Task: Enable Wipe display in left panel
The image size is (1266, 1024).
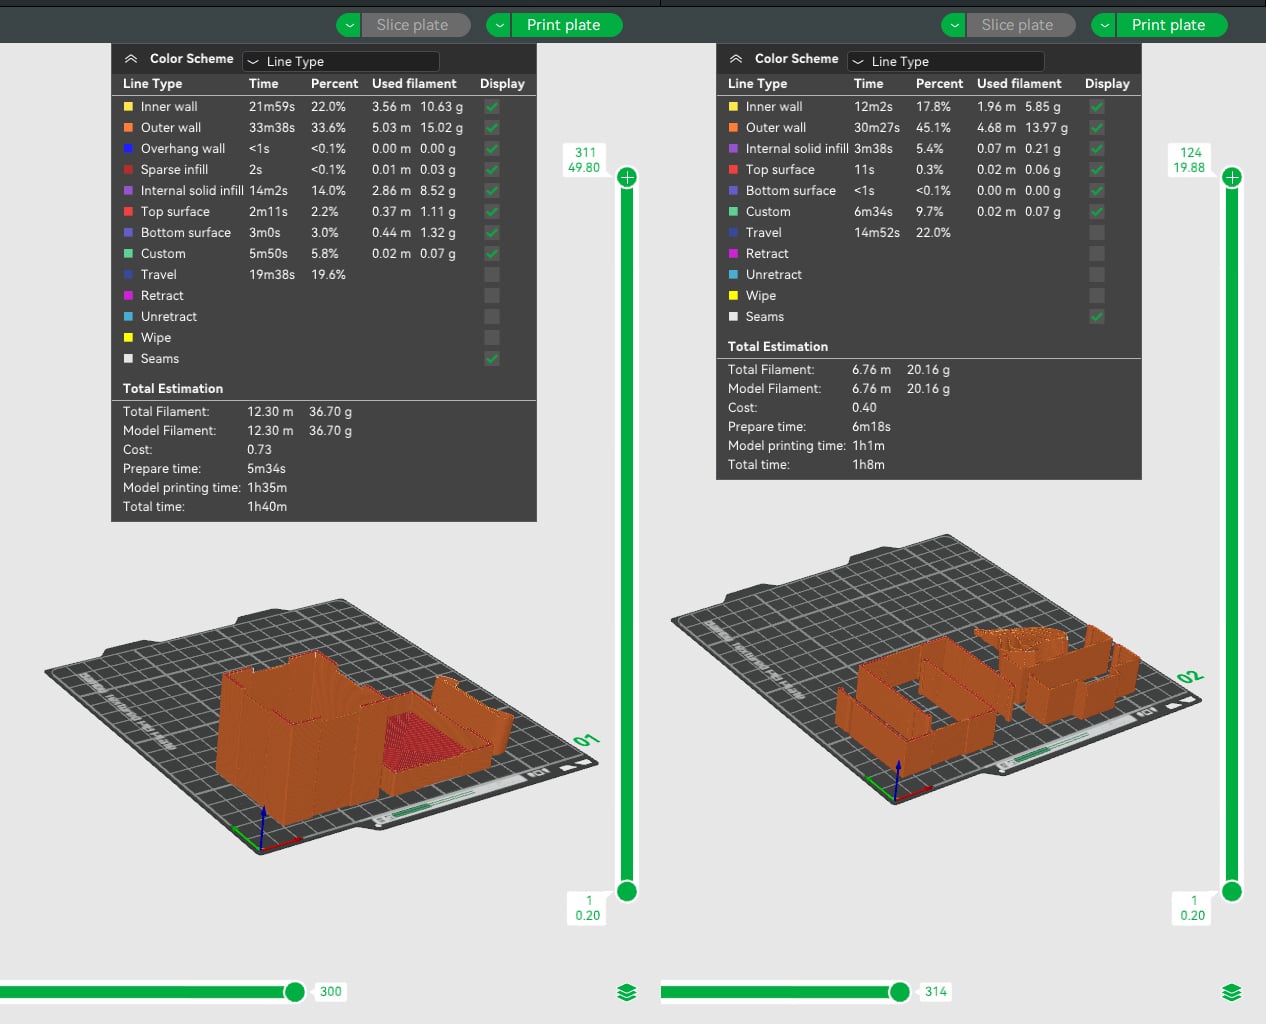Action: (492, 338)
